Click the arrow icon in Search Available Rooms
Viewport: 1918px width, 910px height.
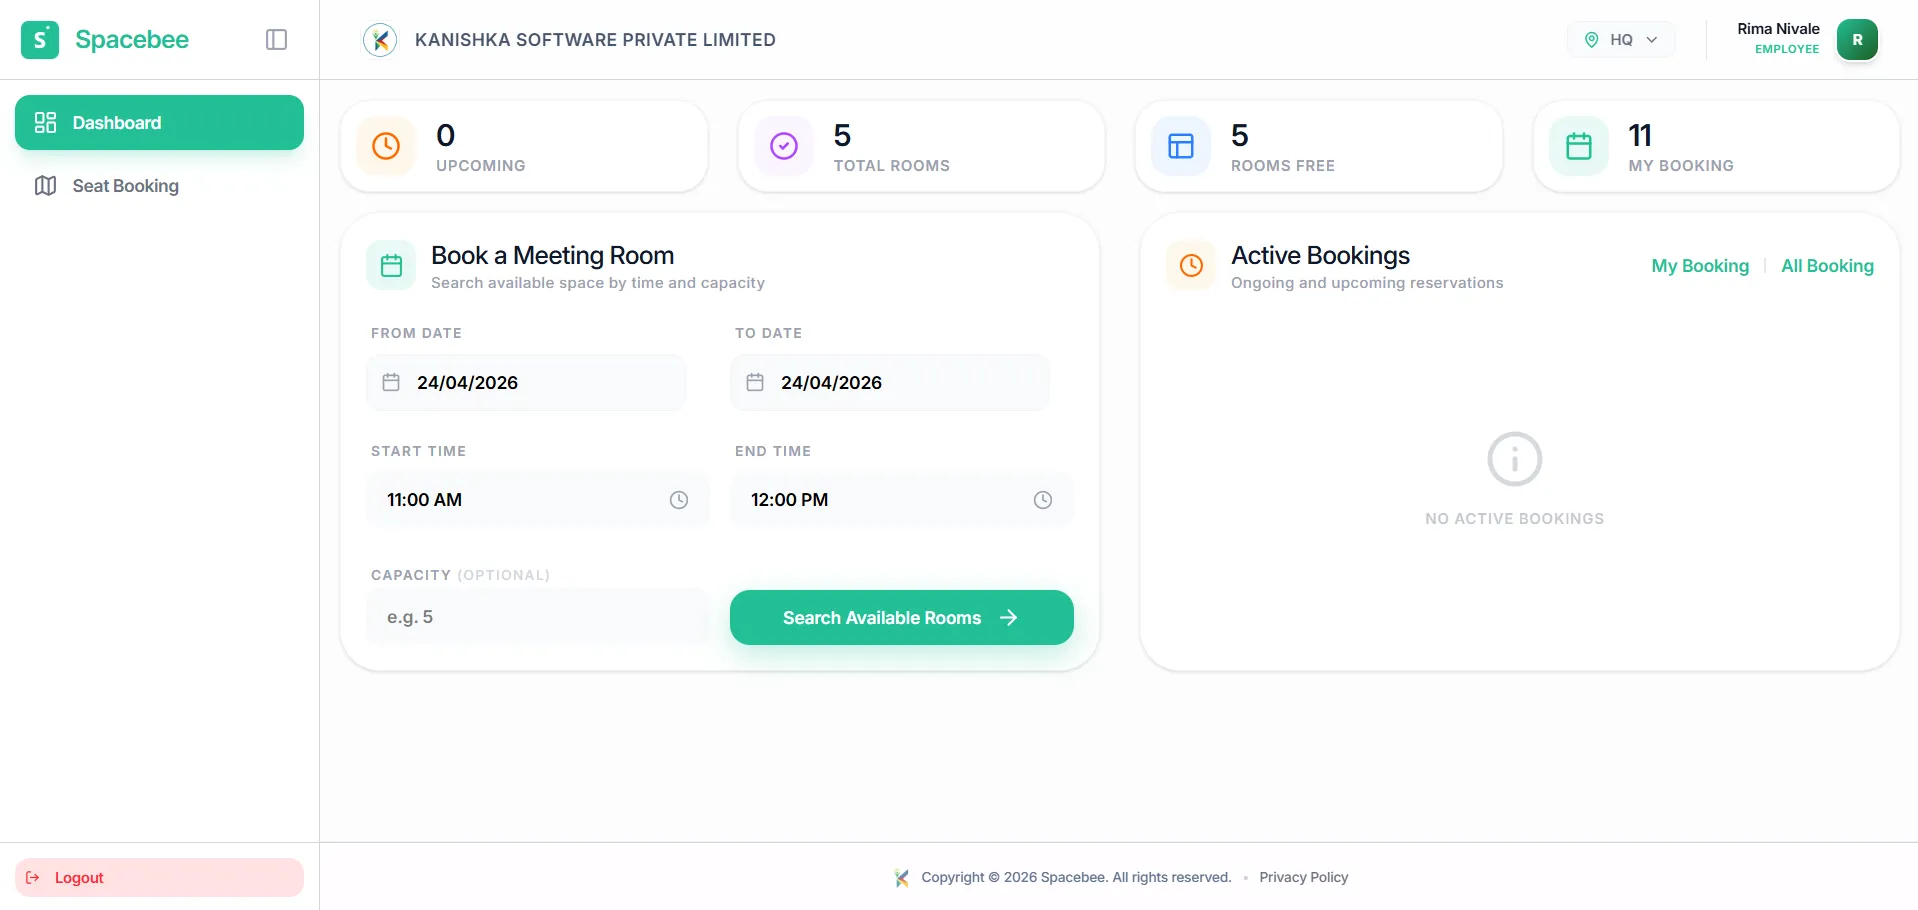pyautogui.click(x=1008, y=618)
